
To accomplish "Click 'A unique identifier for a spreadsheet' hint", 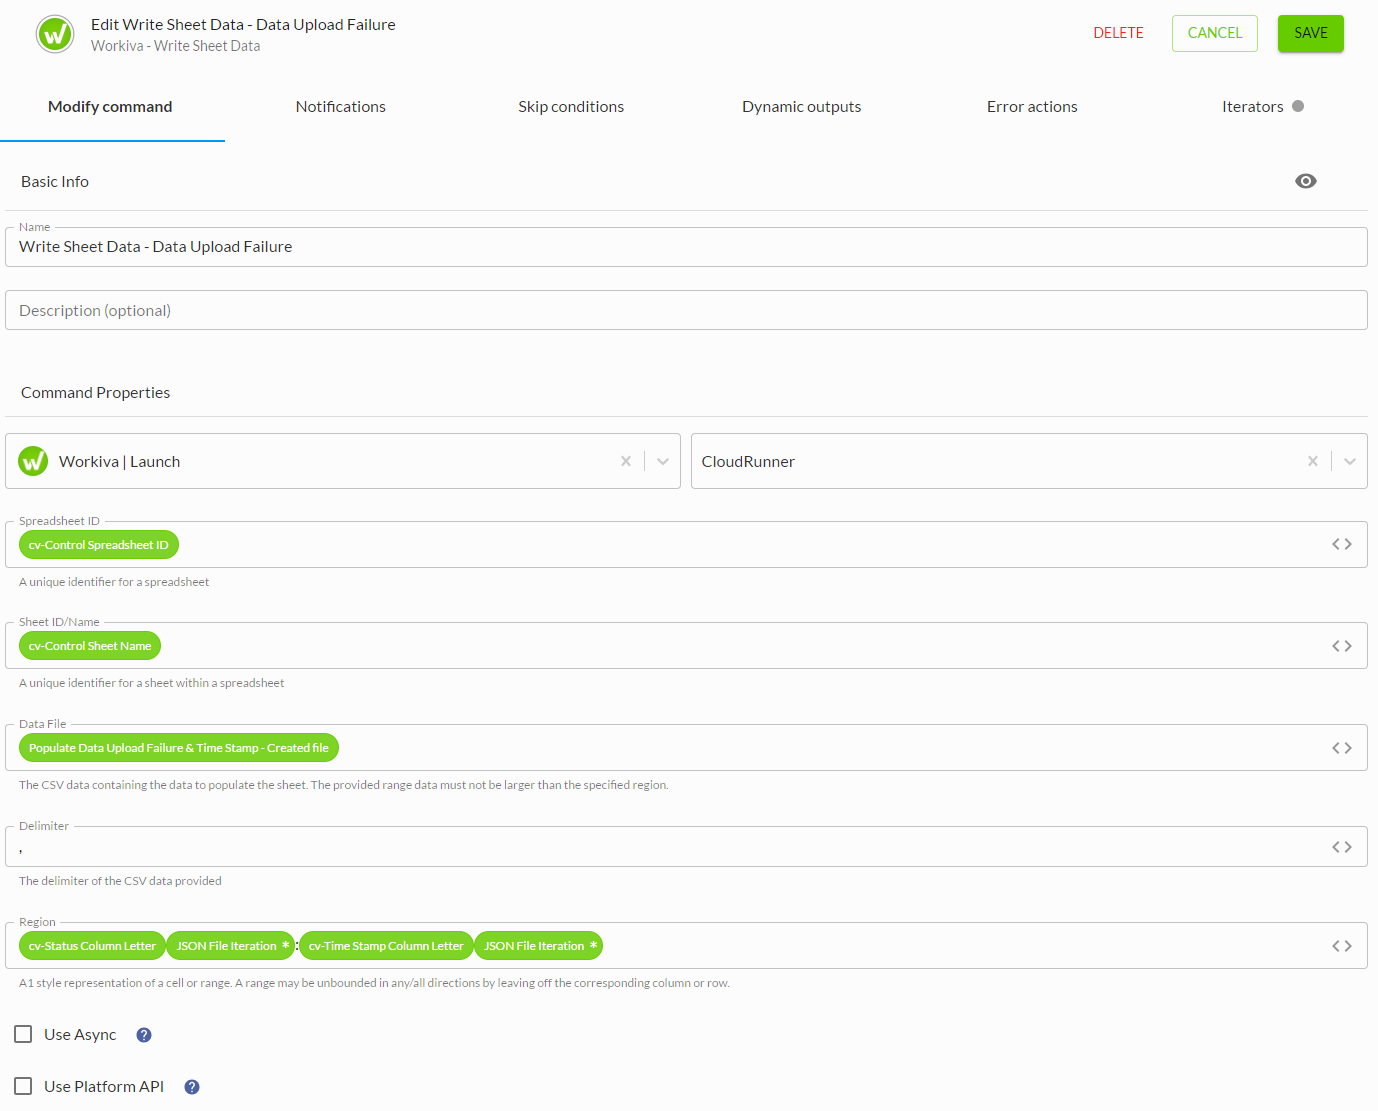I will (x=114, y=582).
